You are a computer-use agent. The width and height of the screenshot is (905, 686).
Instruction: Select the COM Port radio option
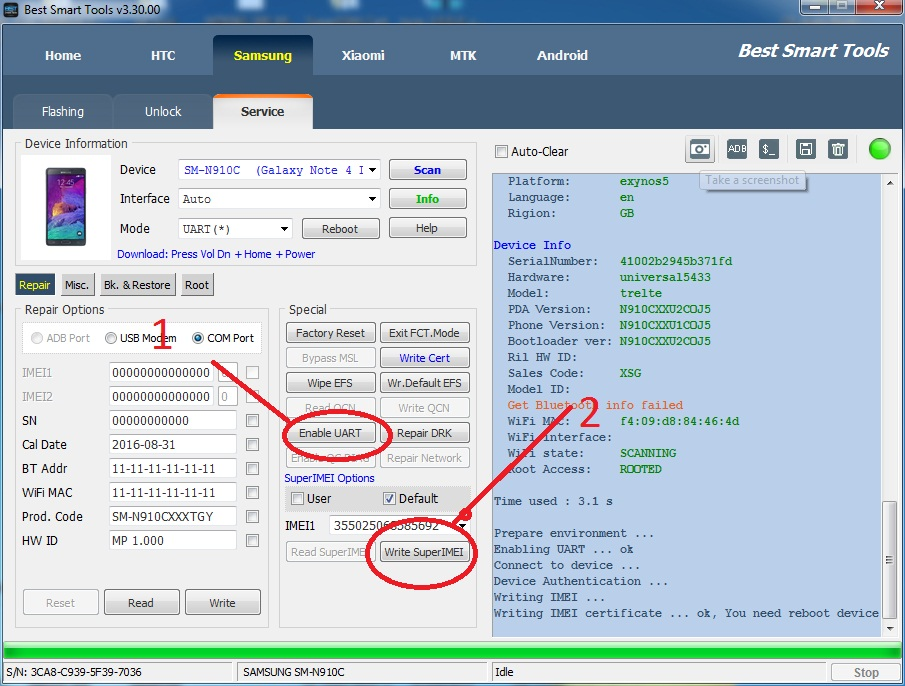(x=198, y=338)
